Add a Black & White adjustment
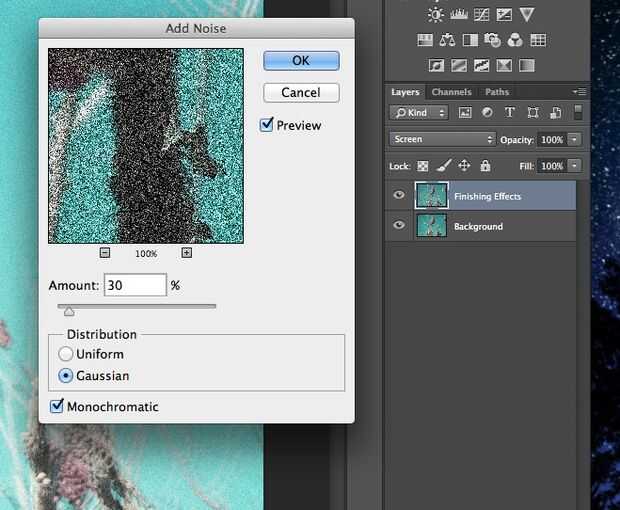 [x=470, y=40]
